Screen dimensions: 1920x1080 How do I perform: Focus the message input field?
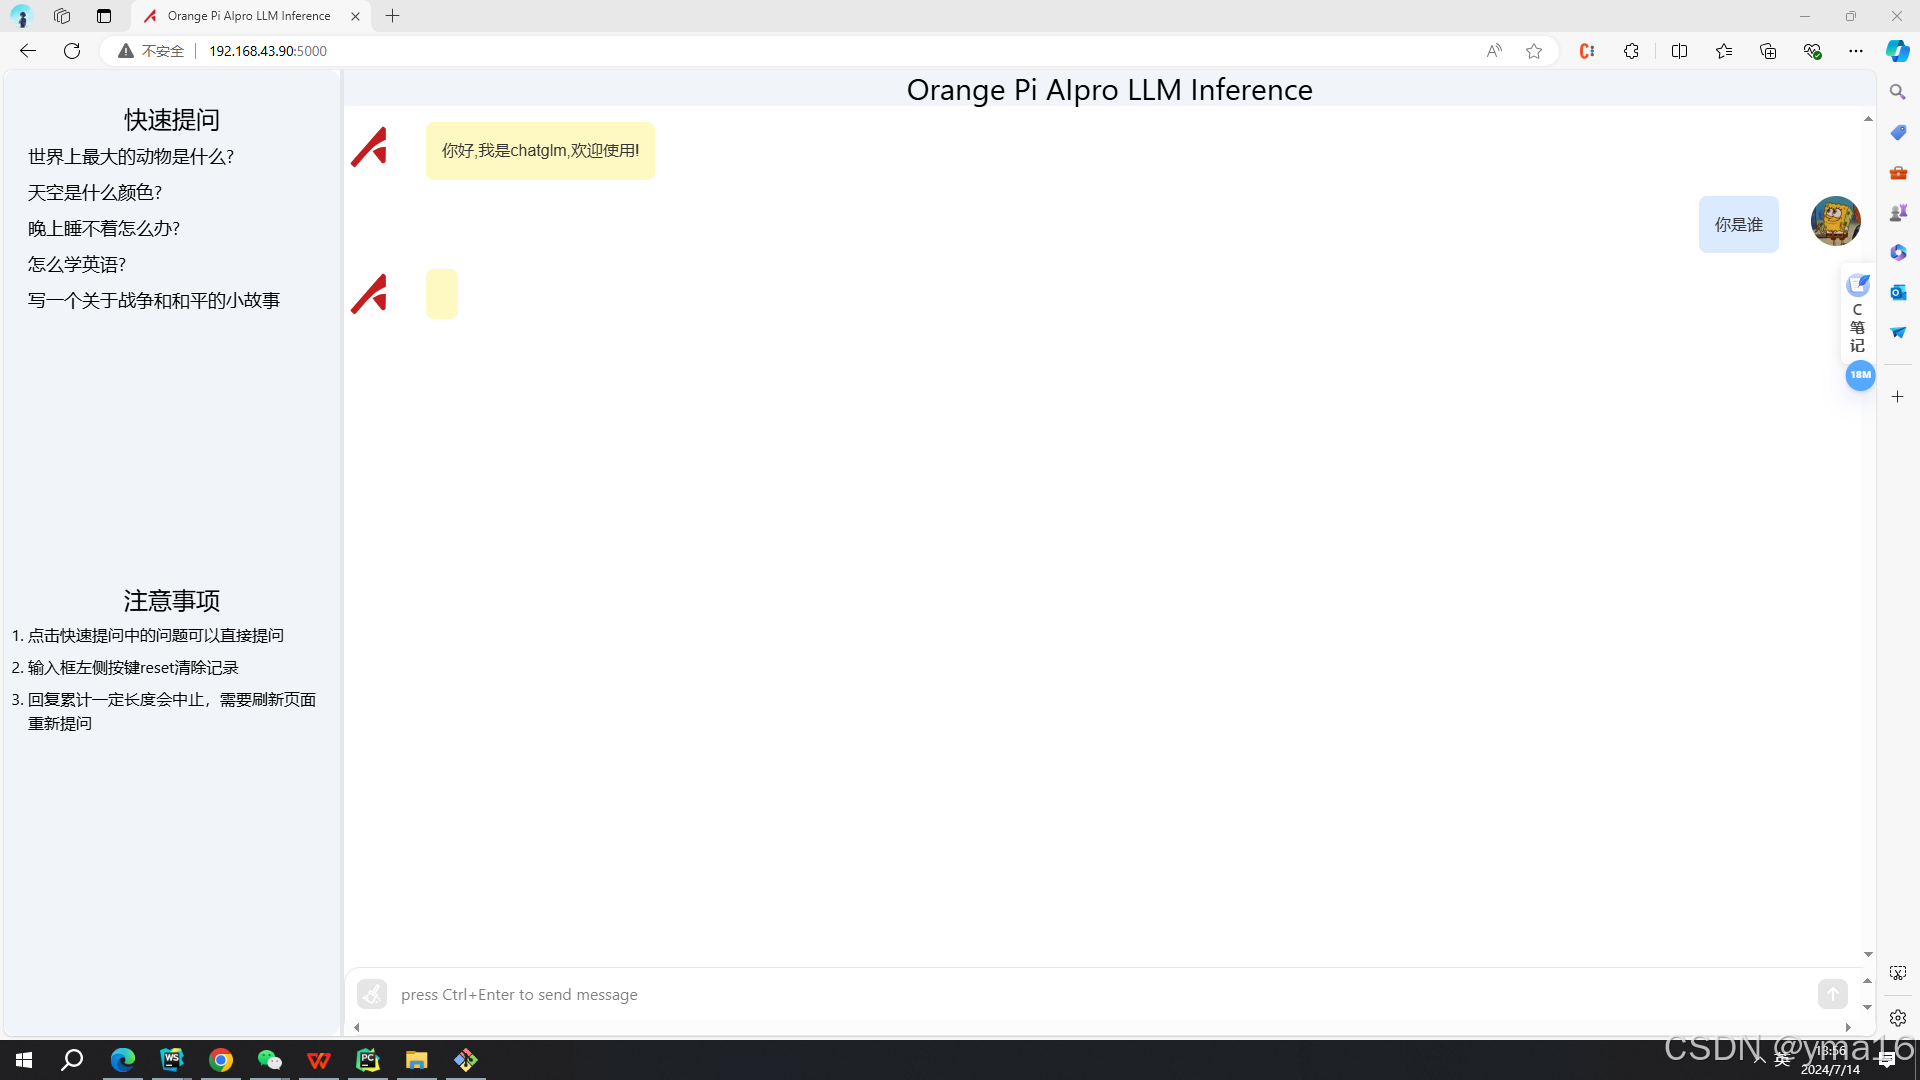coord(1100,994)
